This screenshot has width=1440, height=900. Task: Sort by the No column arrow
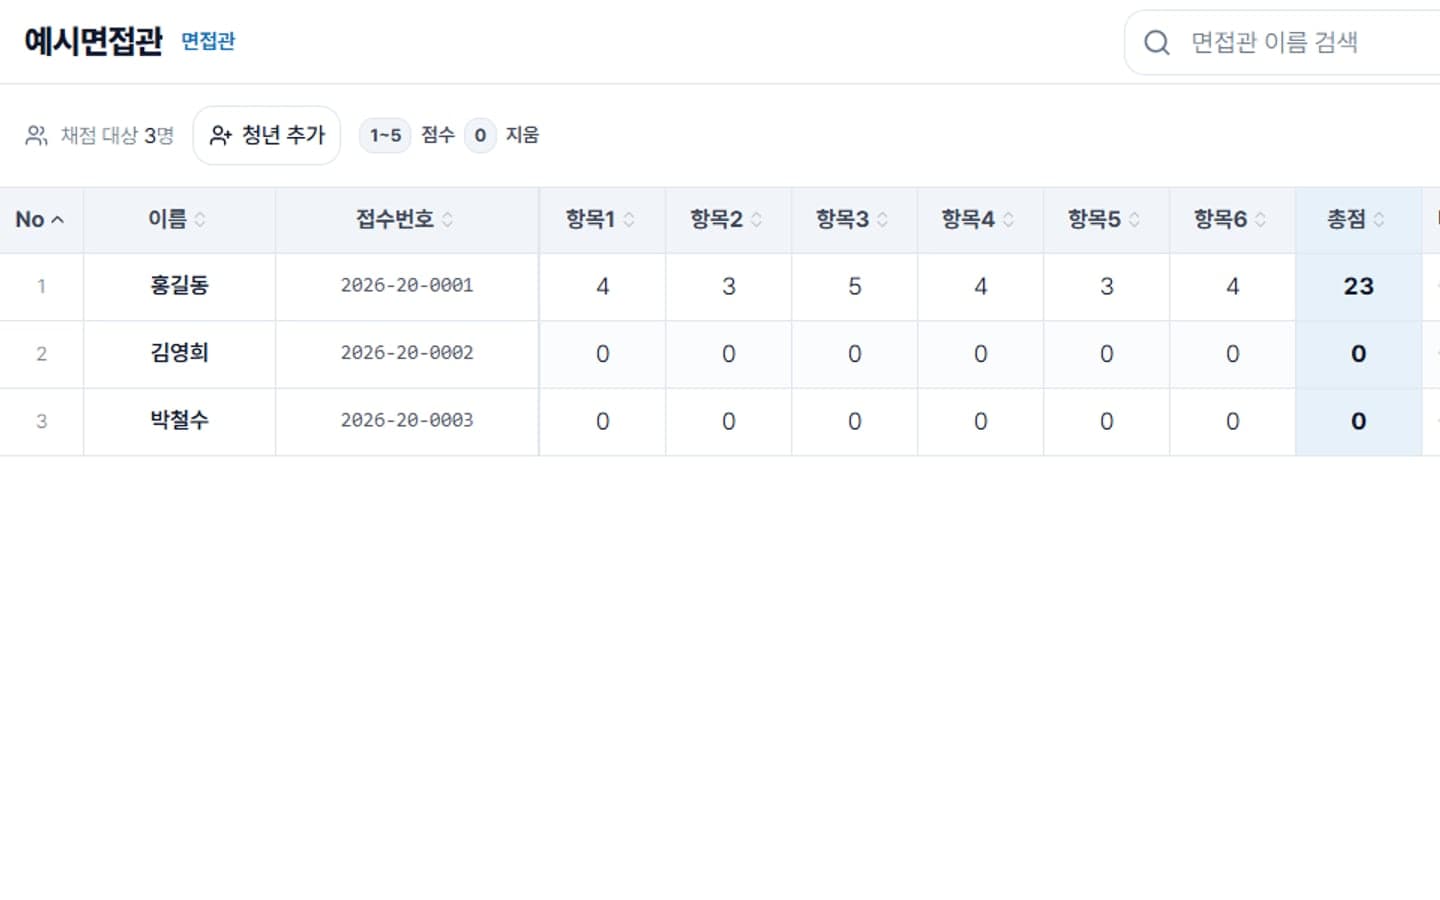point(58,220)
